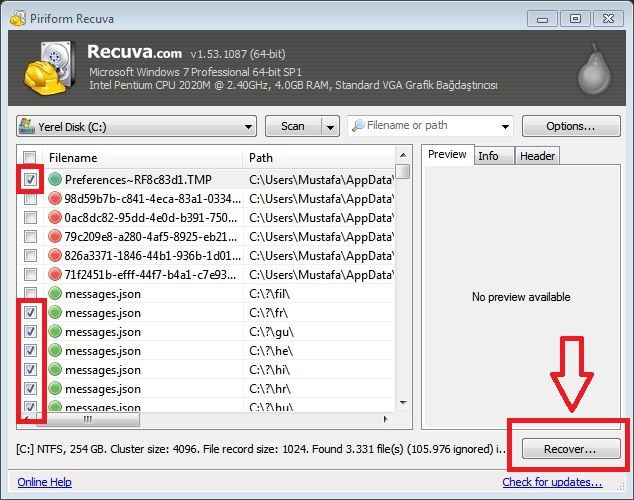
Task: Uncheck messages.json in the he folder
Action: 30,350
